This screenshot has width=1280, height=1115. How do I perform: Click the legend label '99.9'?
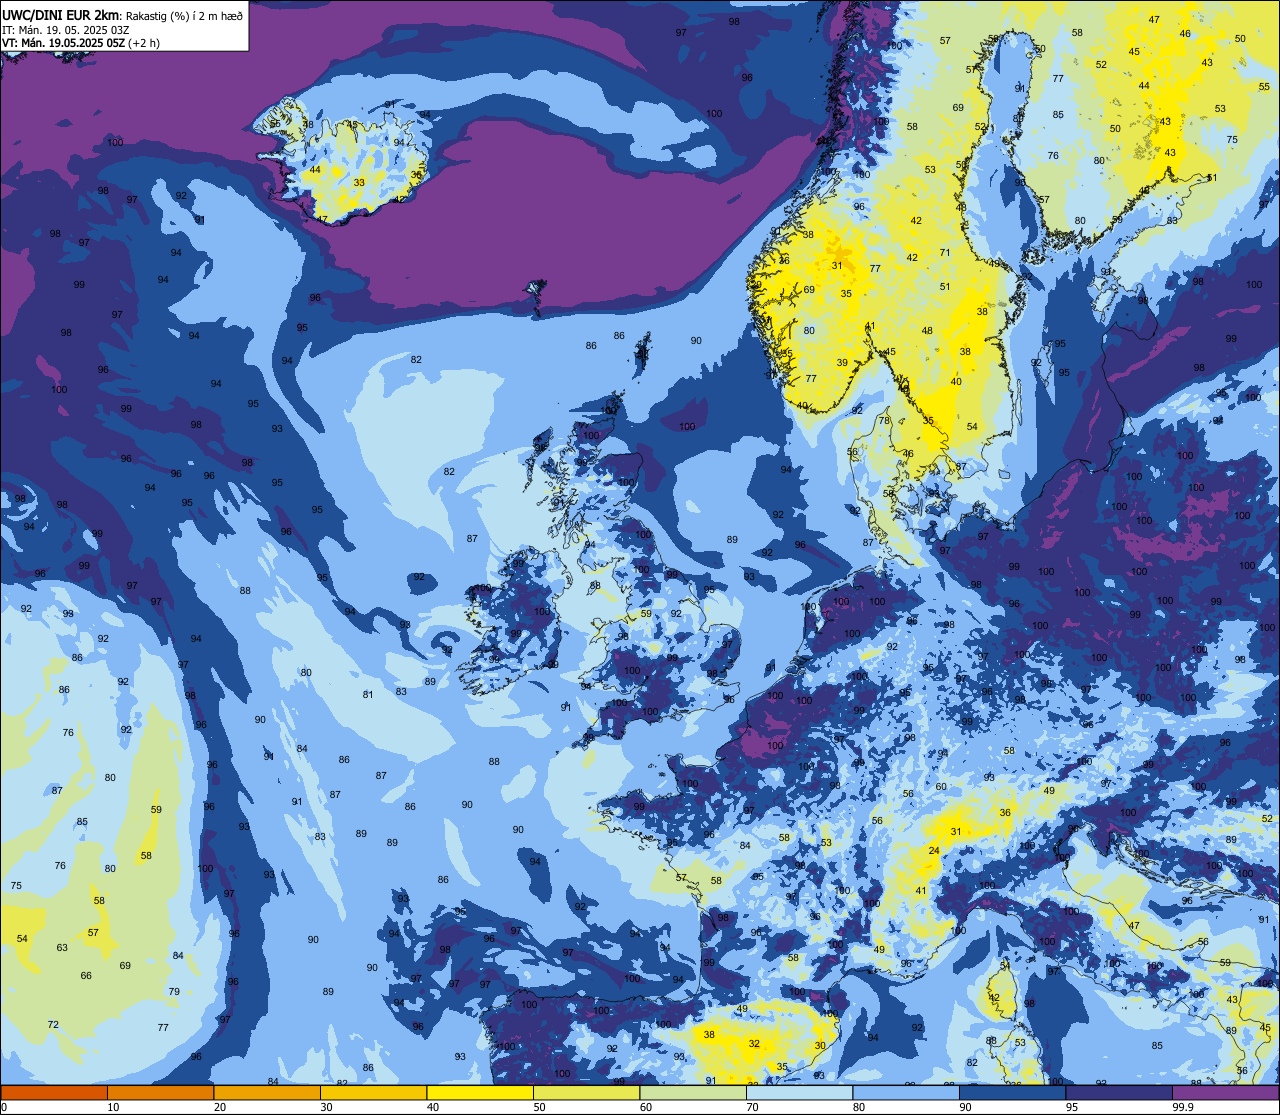point(1184,1107)
